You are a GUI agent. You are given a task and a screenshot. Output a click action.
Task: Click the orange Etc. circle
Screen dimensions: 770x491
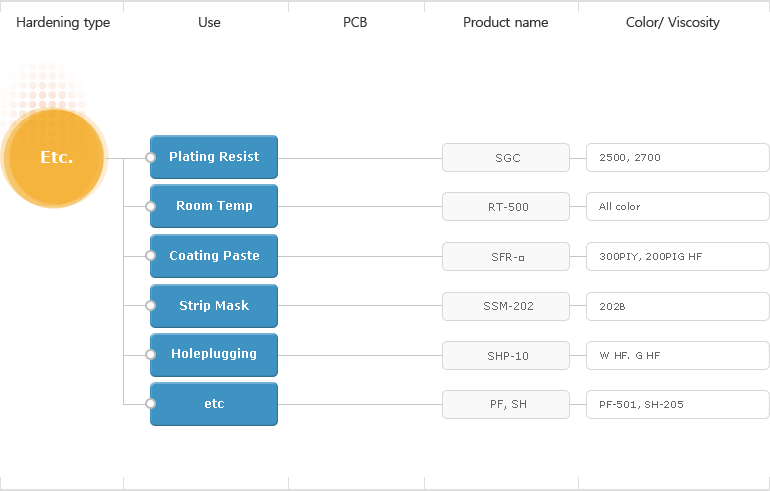pyautogui.click(x=55, y=158)
